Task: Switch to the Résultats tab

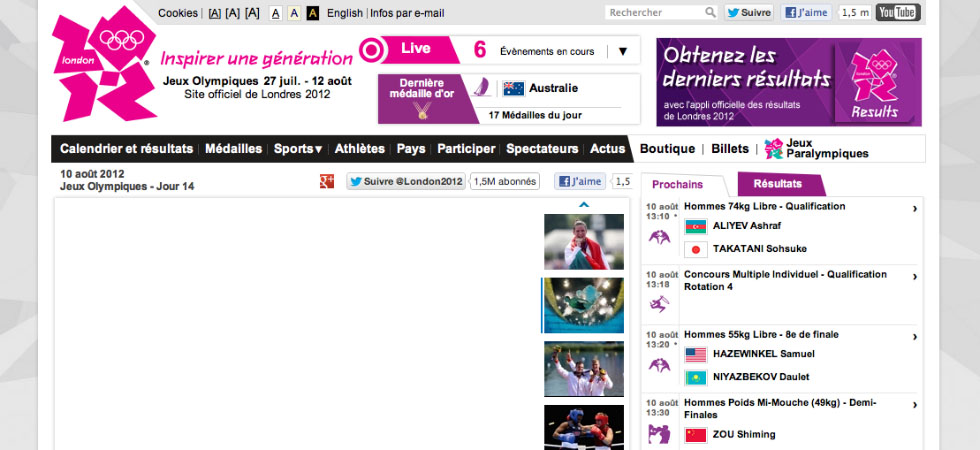Action: 778,184
